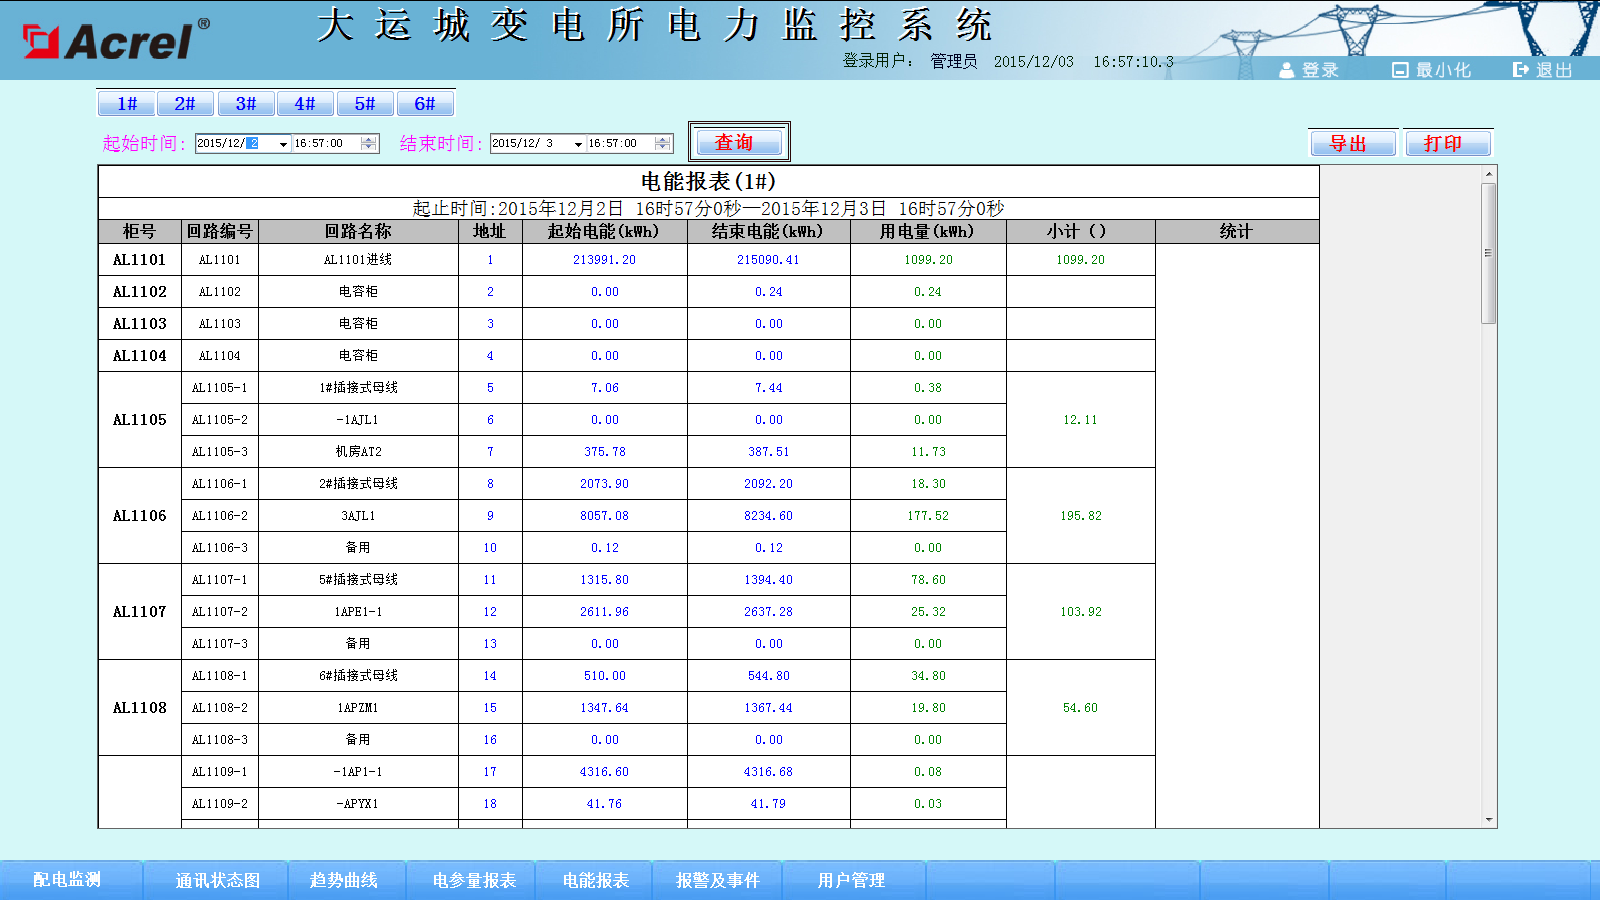Switch to the 5# transformer tab
1600x900 pixels.
[x=364, y=104]
